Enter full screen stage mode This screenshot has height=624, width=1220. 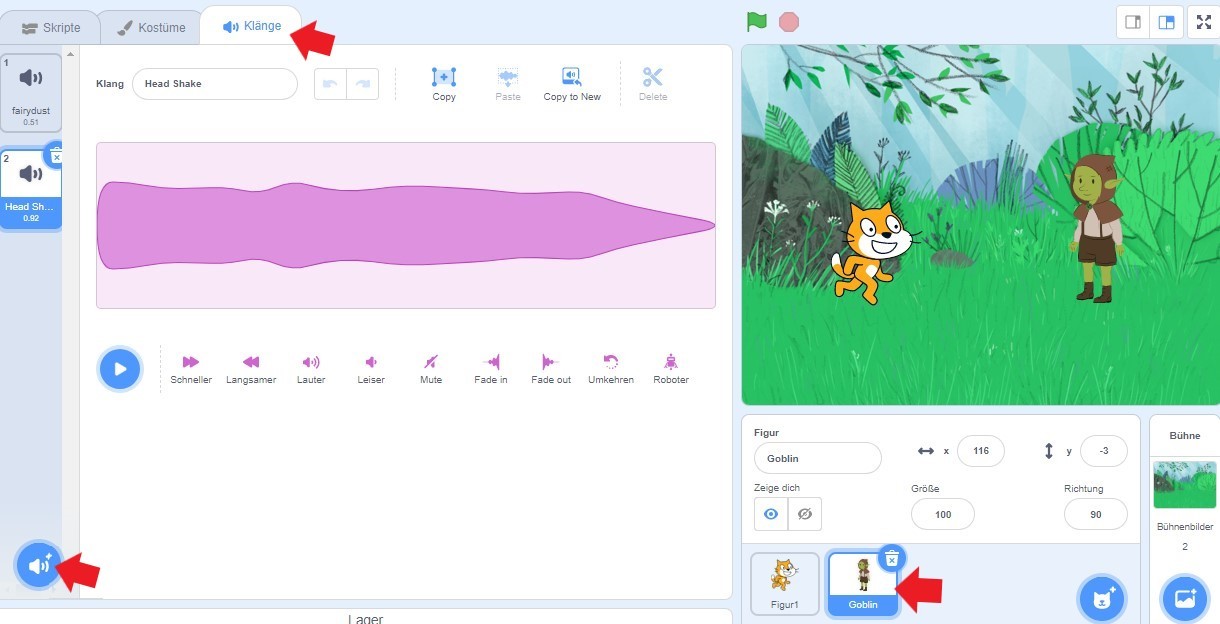tap(1203, 22)
